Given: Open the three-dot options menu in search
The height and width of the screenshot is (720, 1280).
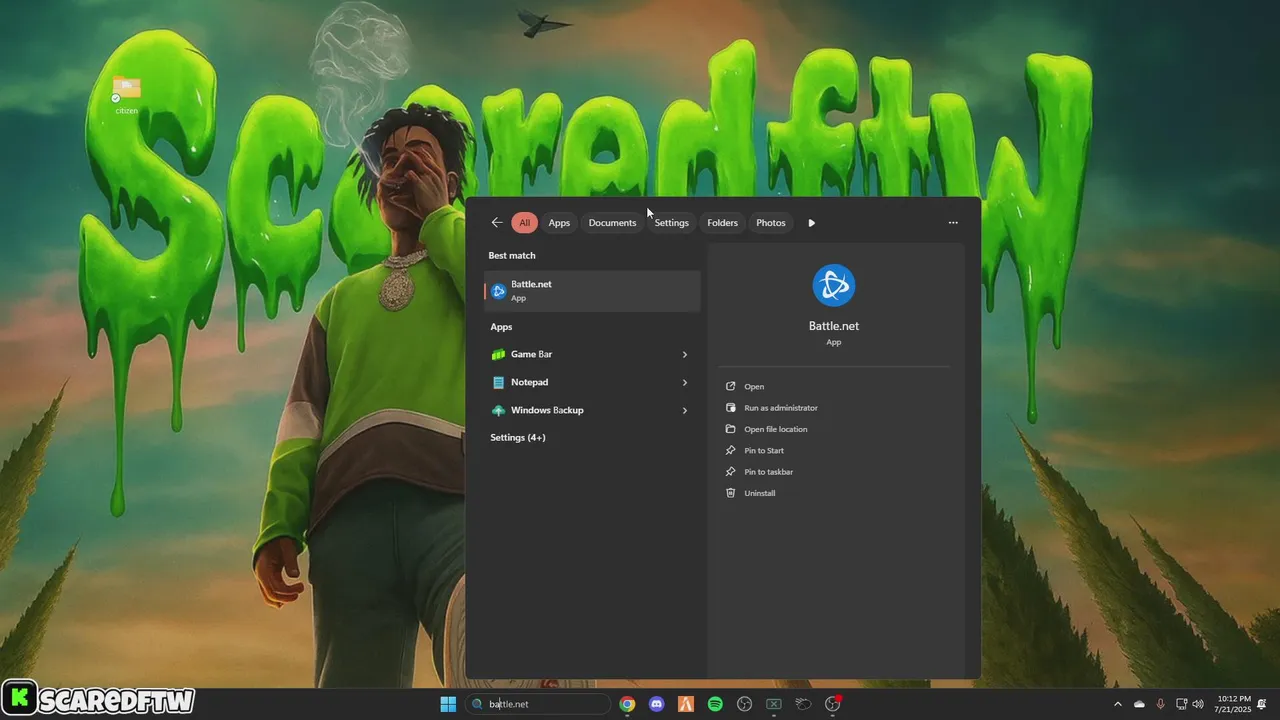Looking at the screenshot, I should [x=953, y=223].
